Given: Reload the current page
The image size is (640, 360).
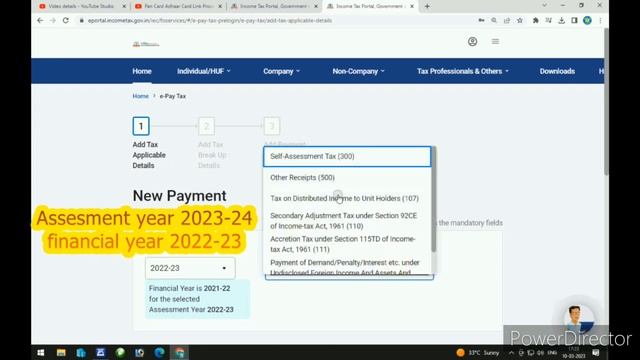Looking at the screenshot, I should tap(66, 20).
